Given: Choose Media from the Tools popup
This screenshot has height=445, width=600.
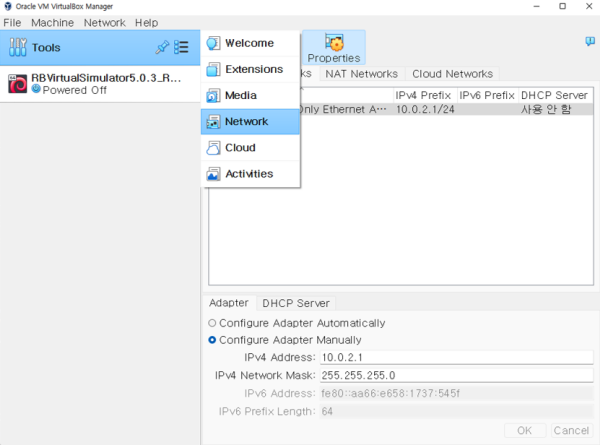Looking at the screenshot, I should (x=250, y=96).
